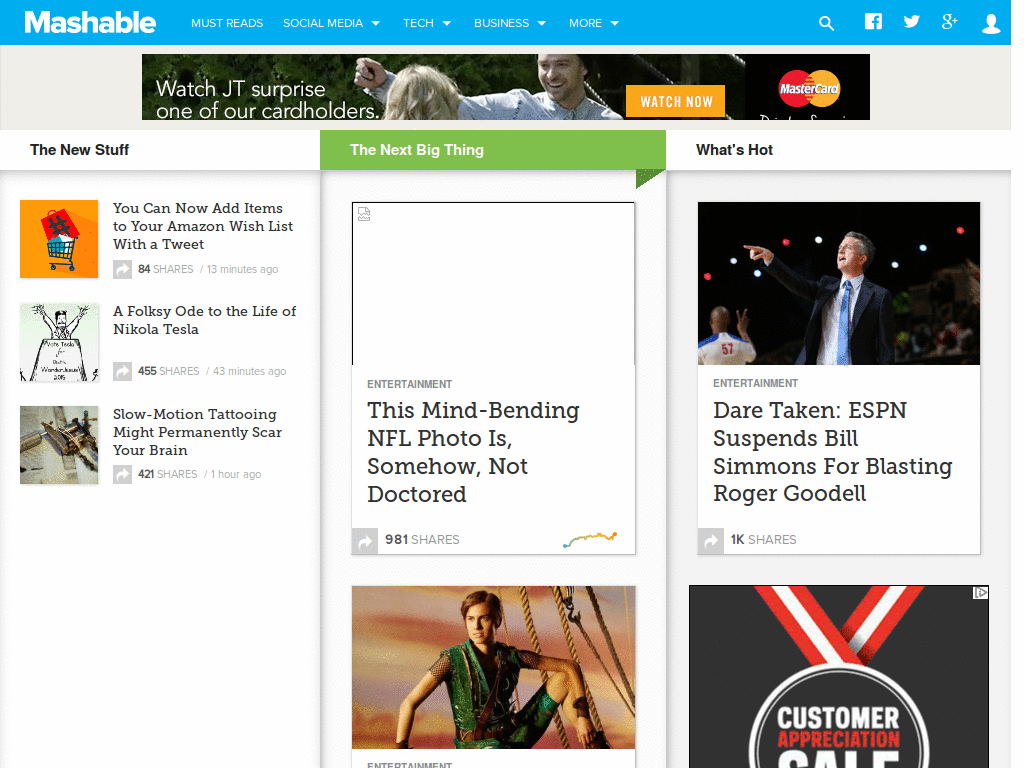
Task: Click '455 SHARES' count
Action: point(168,371)
